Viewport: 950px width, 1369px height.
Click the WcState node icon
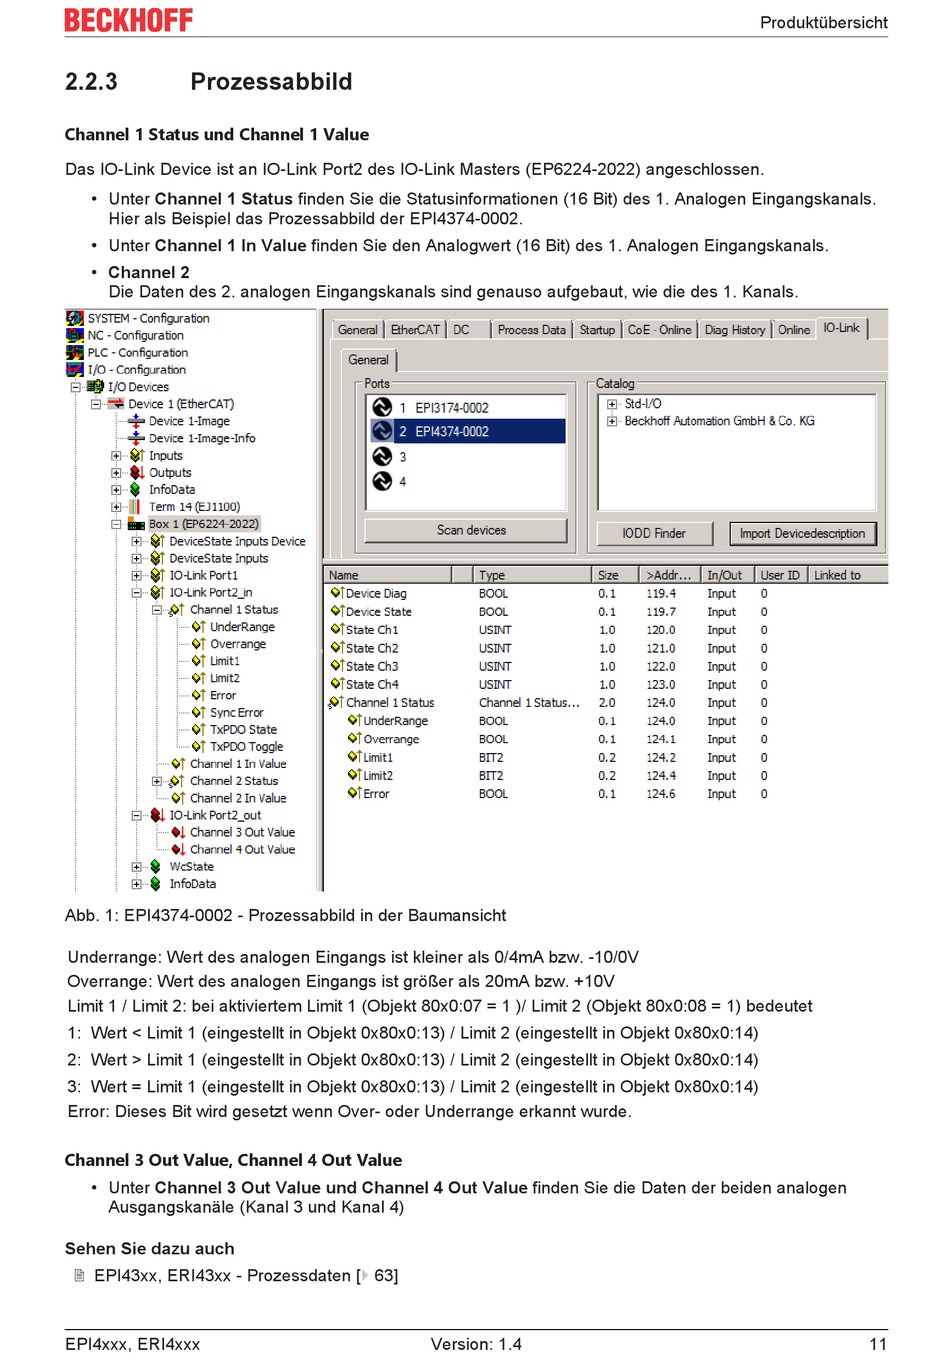(156, 867)
